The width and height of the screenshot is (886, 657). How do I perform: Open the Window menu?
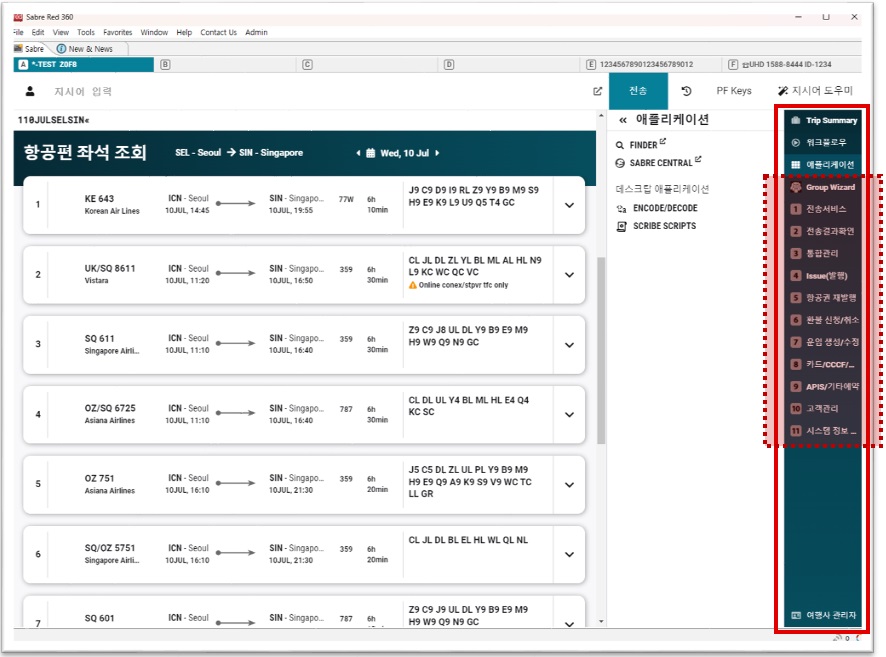pyautogui.click(x=154, y=32)
